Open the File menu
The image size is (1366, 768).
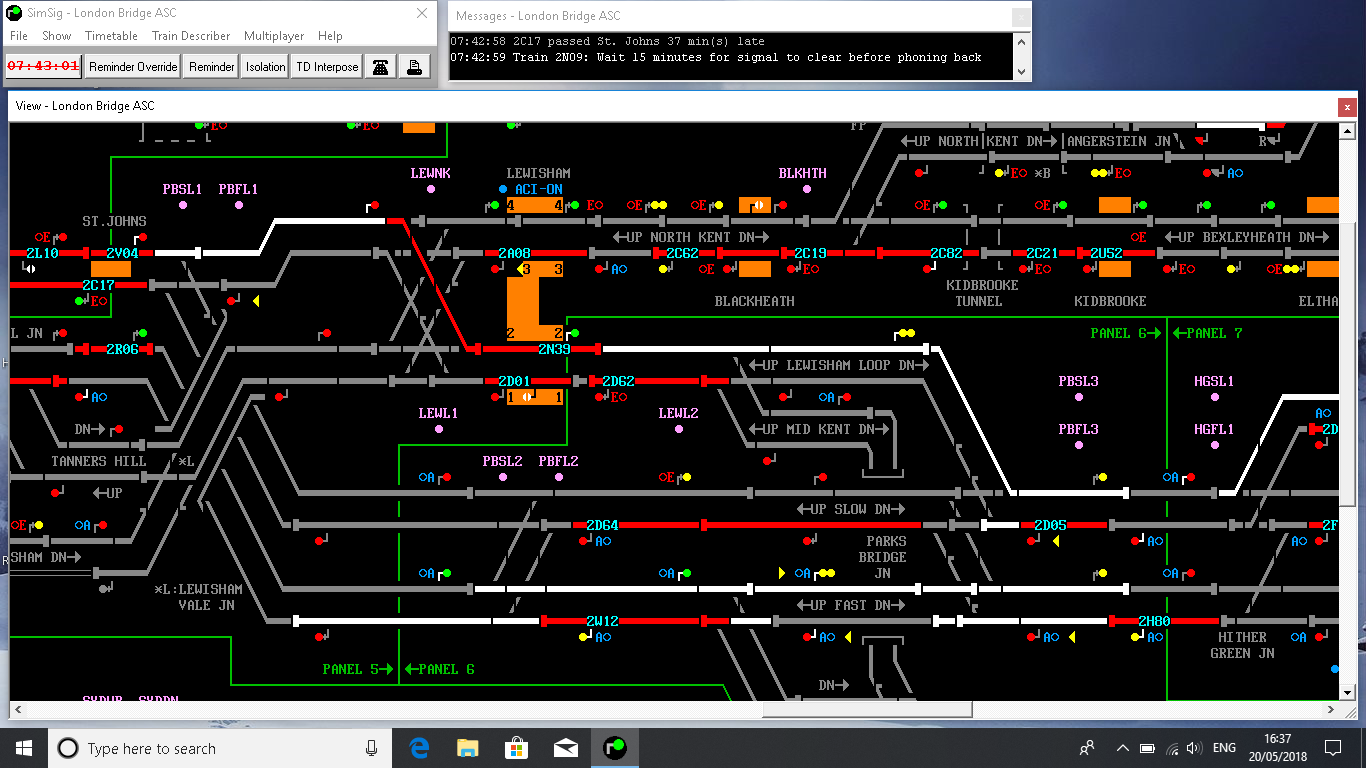click(x=19, y=36)
